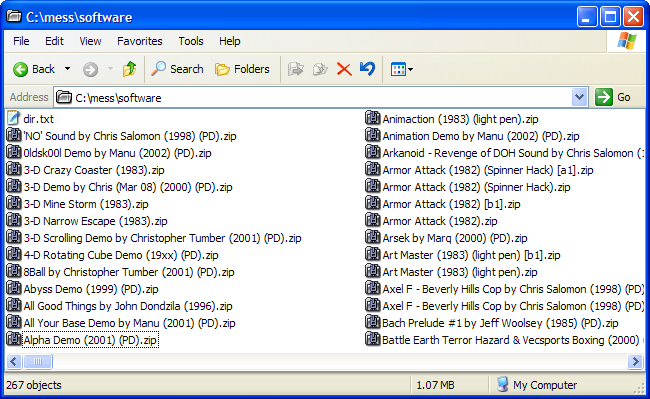Viewport: 650px width, 399px height.
Task: Click the folder icon in address bar
Action: 64,97
